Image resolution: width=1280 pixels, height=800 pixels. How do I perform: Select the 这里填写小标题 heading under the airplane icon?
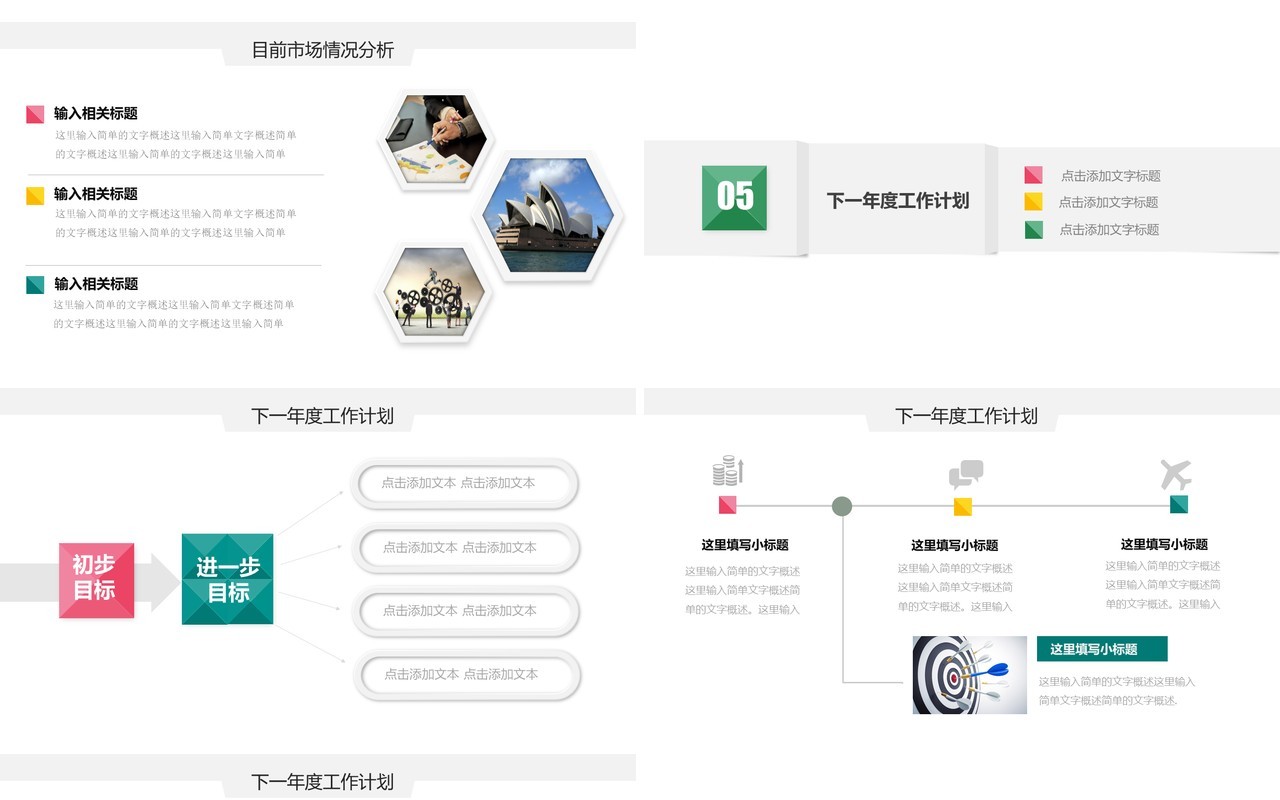pyautogui.click(x=1164, y=544)
